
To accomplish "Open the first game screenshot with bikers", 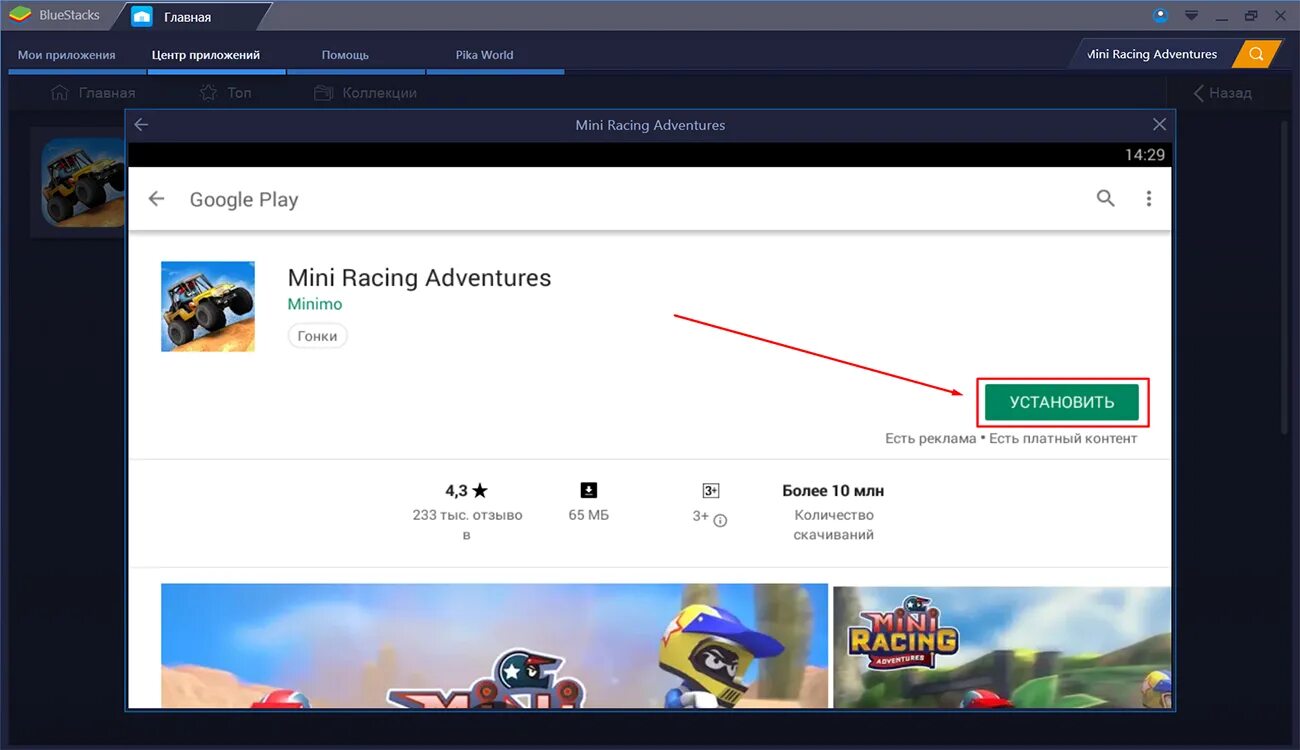I will [x=494, y=645].
